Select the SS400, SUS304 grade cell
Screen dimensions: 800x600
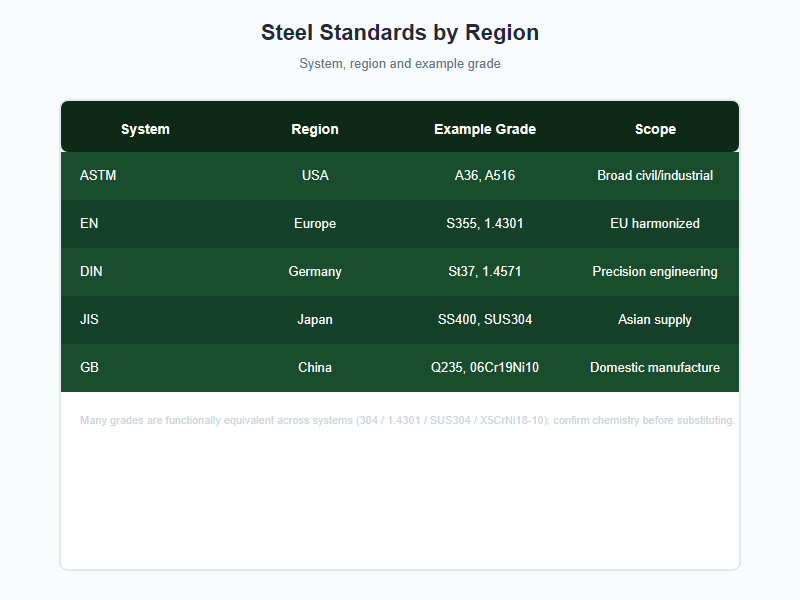[485, 319]
